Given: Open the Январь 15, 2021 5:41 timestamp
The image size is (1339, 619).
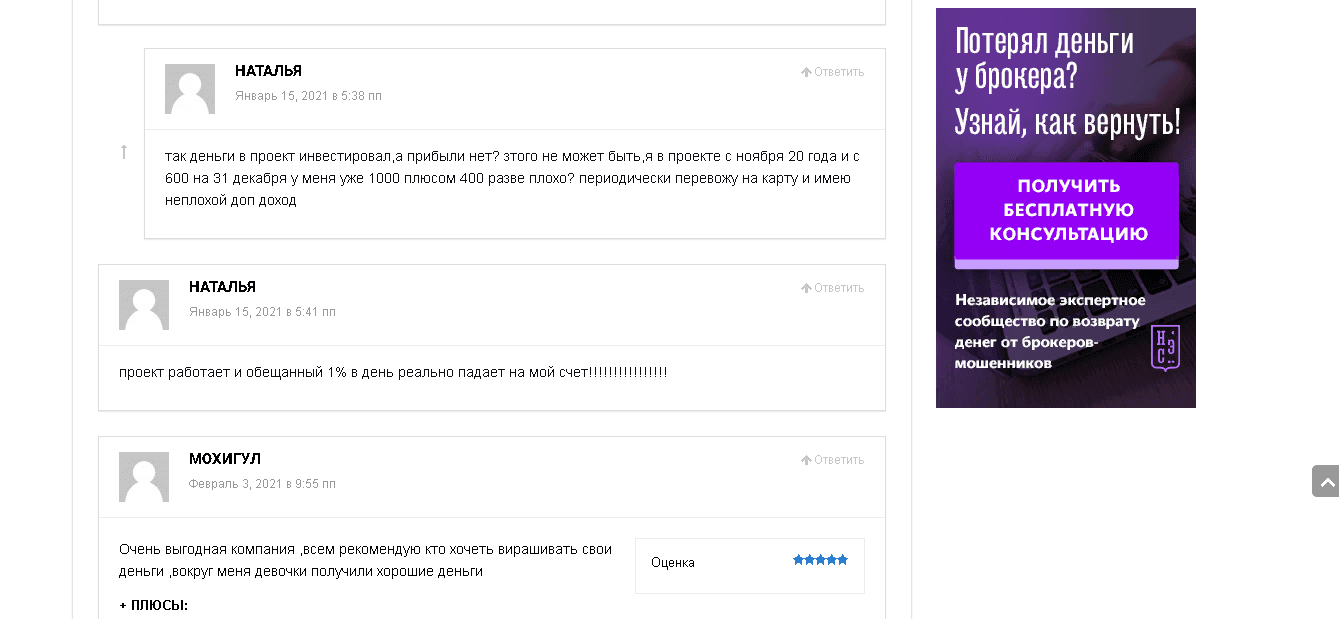Looking at the screenshot, I should [262, 312].
